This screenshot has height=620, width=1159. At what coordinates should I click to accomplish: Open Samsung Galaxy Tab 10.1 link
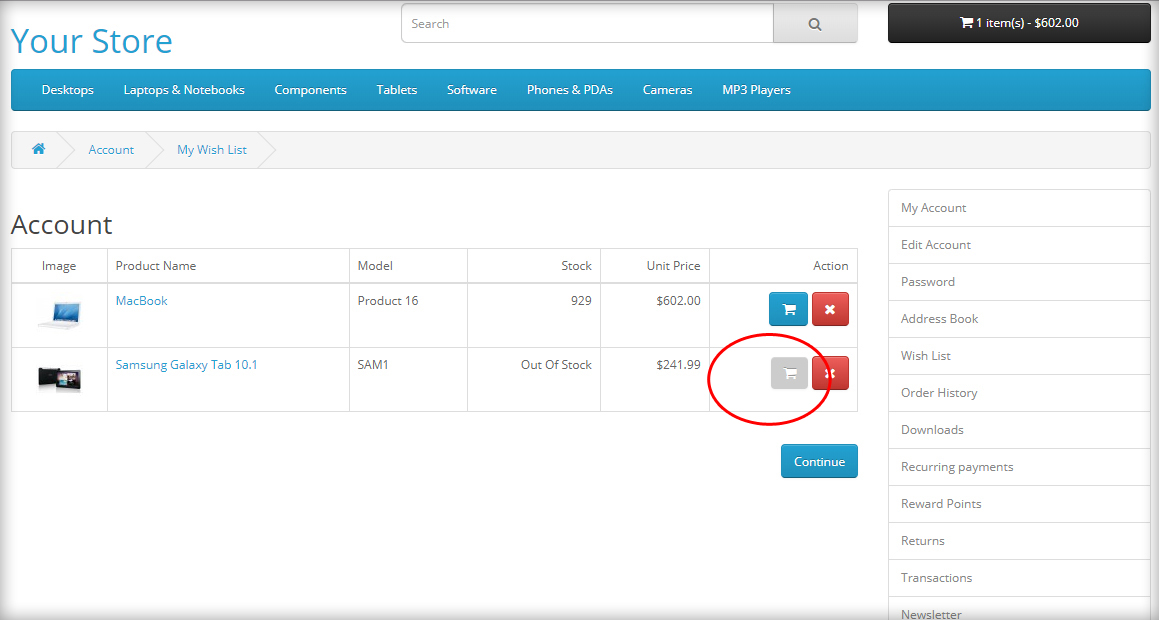186,365
